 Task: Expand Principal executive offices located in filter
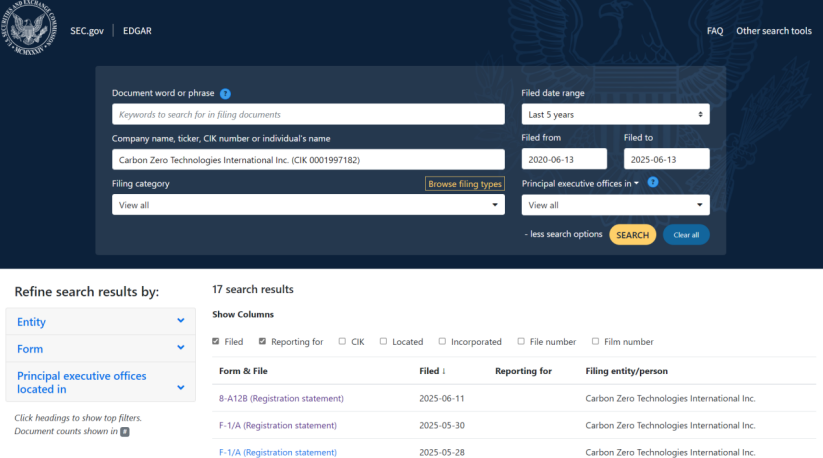(x=100, y=382)
